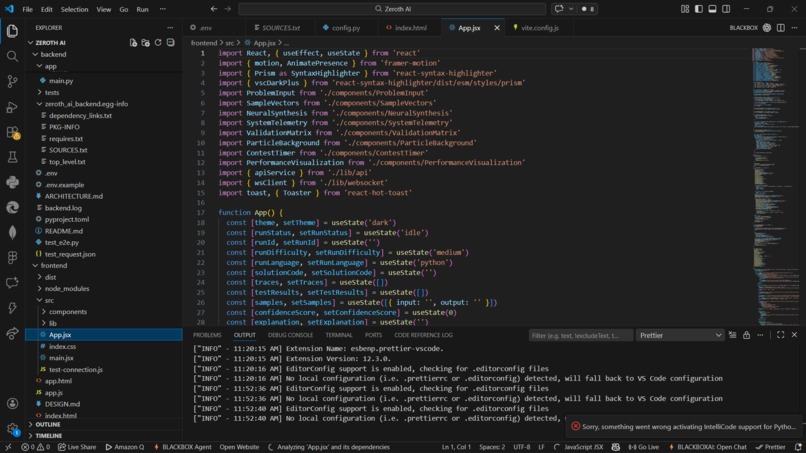Click Live Share in status bar
The width and height of the screenshot is (806, 453).
tap(77, 447)
